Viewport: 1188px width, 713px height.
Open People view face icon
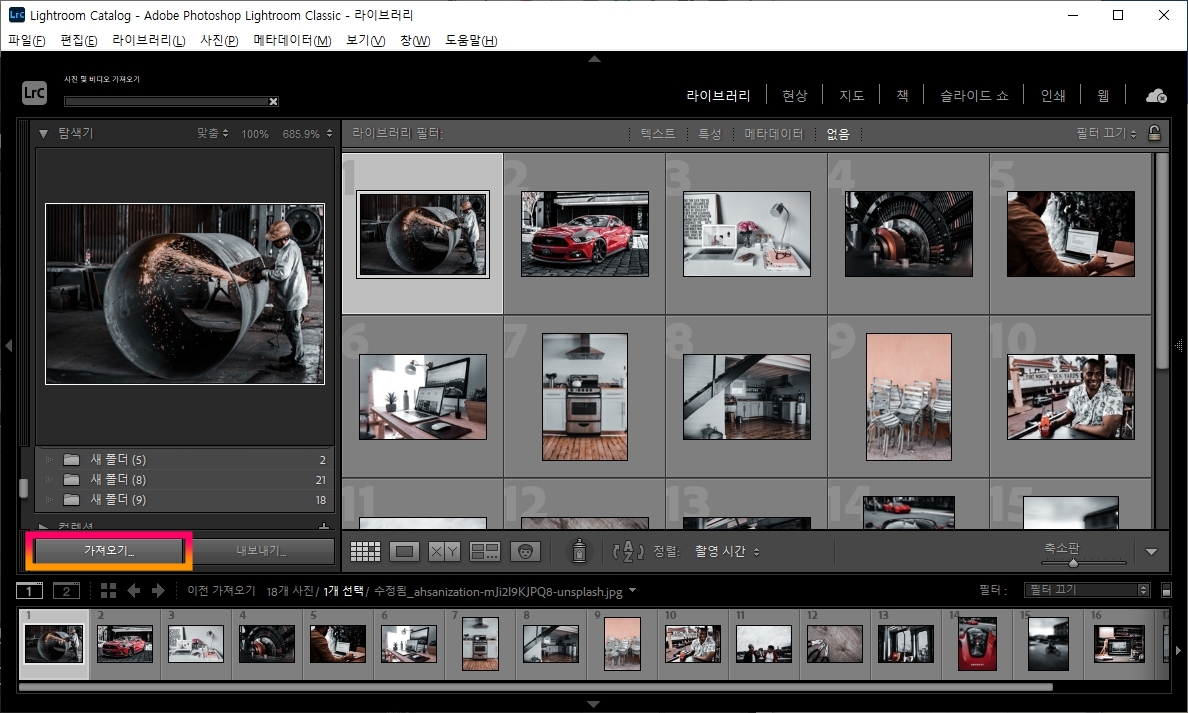pyautogui.click(x=525, y=552)
